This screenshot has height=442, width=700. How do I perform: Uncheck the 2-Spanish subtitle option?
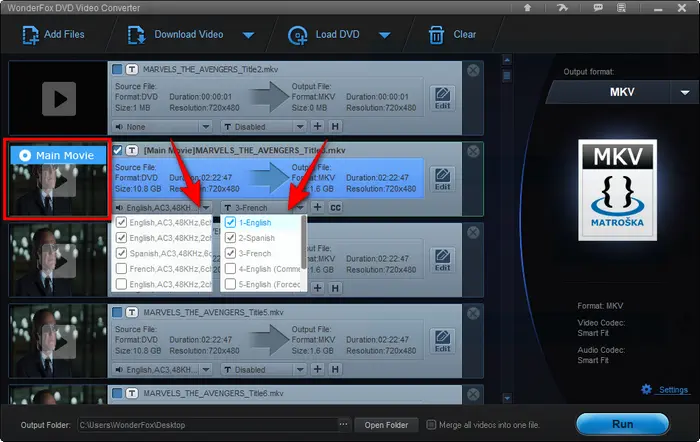point(231,238)
